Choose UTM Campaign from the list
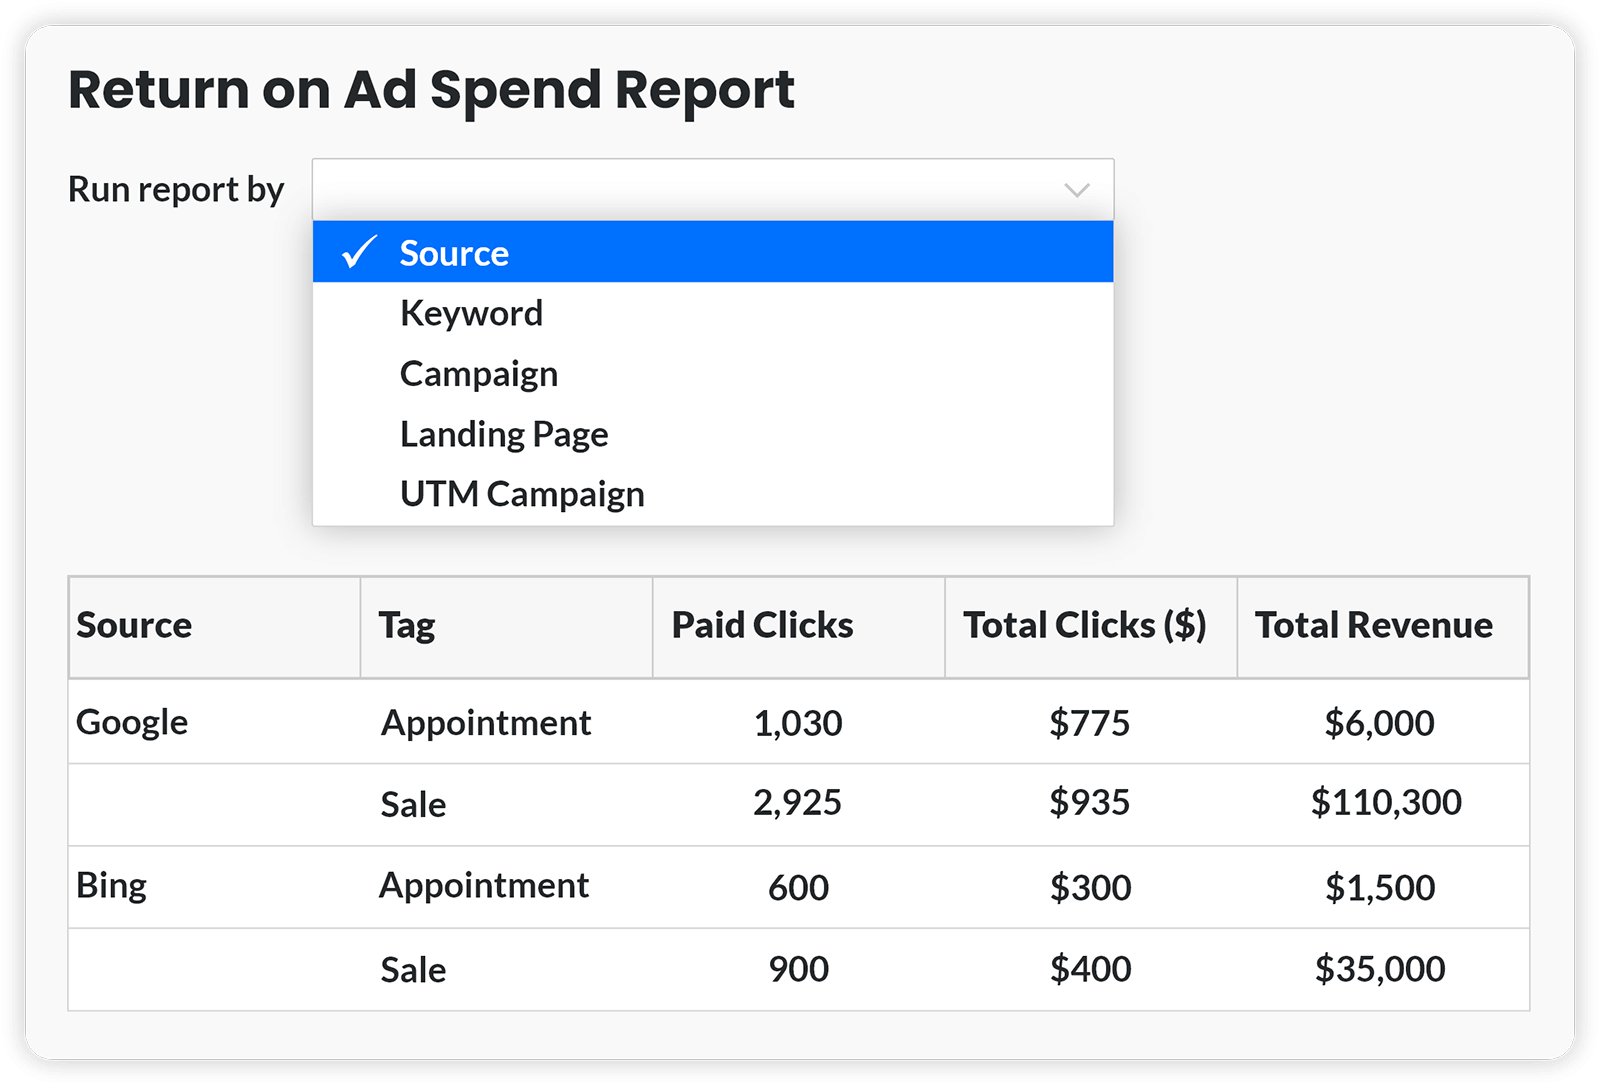This screenshot has height=1085, width=1600. pyautogui.click(x=522, y=494)
